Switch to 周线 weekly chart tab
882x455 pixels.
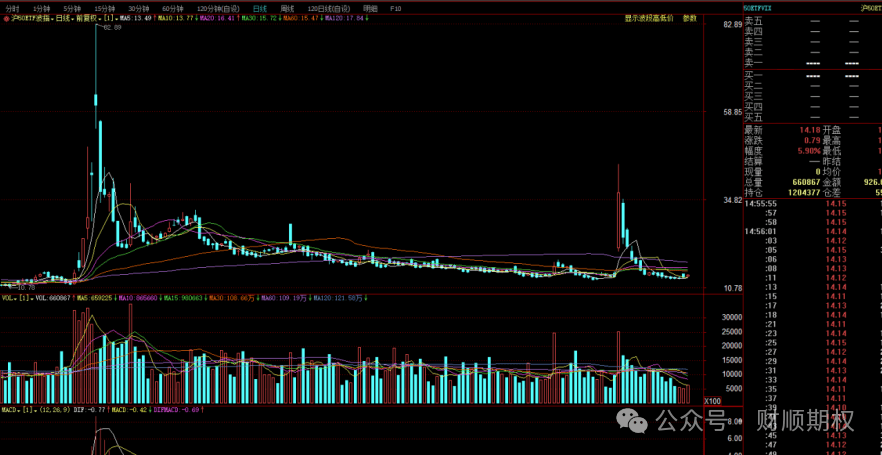[287, 8]
